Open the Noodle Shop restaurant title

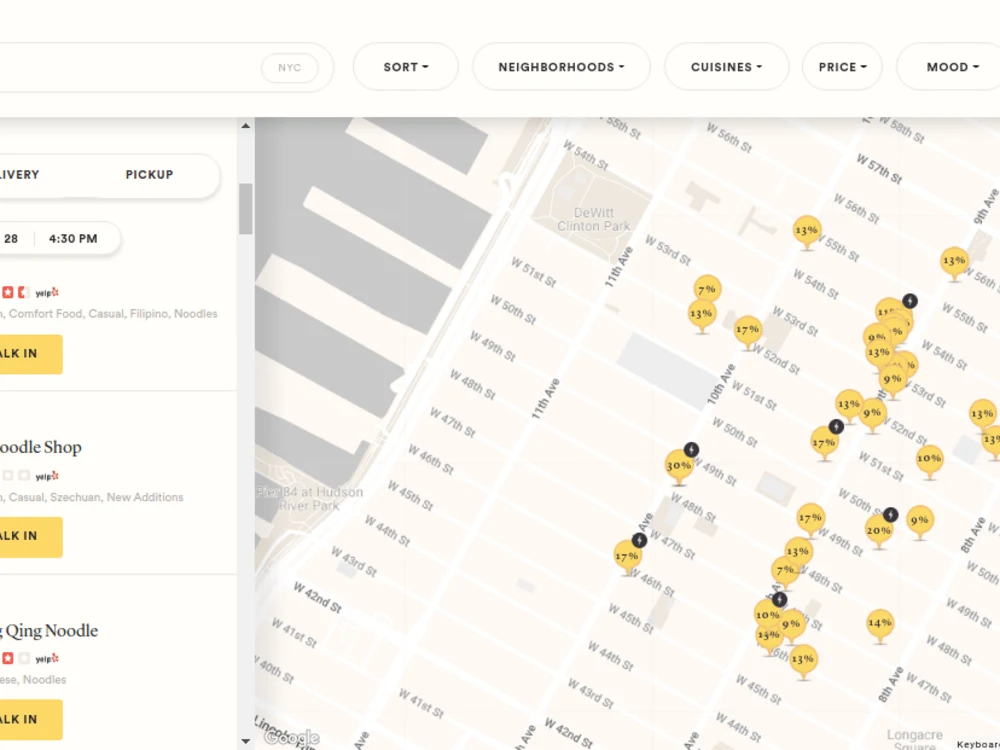click(x=41, y=447)
